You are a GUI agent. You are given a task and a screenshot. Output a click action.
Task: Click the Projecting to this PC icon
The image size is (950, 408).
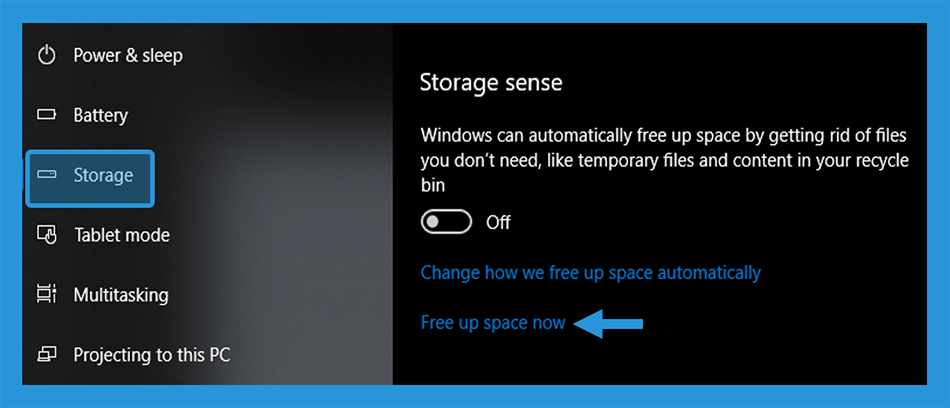point(47,354)
